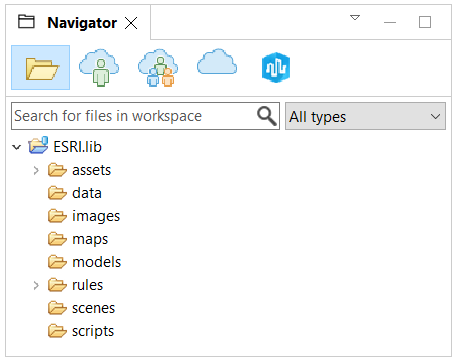
Task: Open the All types filter dropdown
Action: (x=365, y=116)
